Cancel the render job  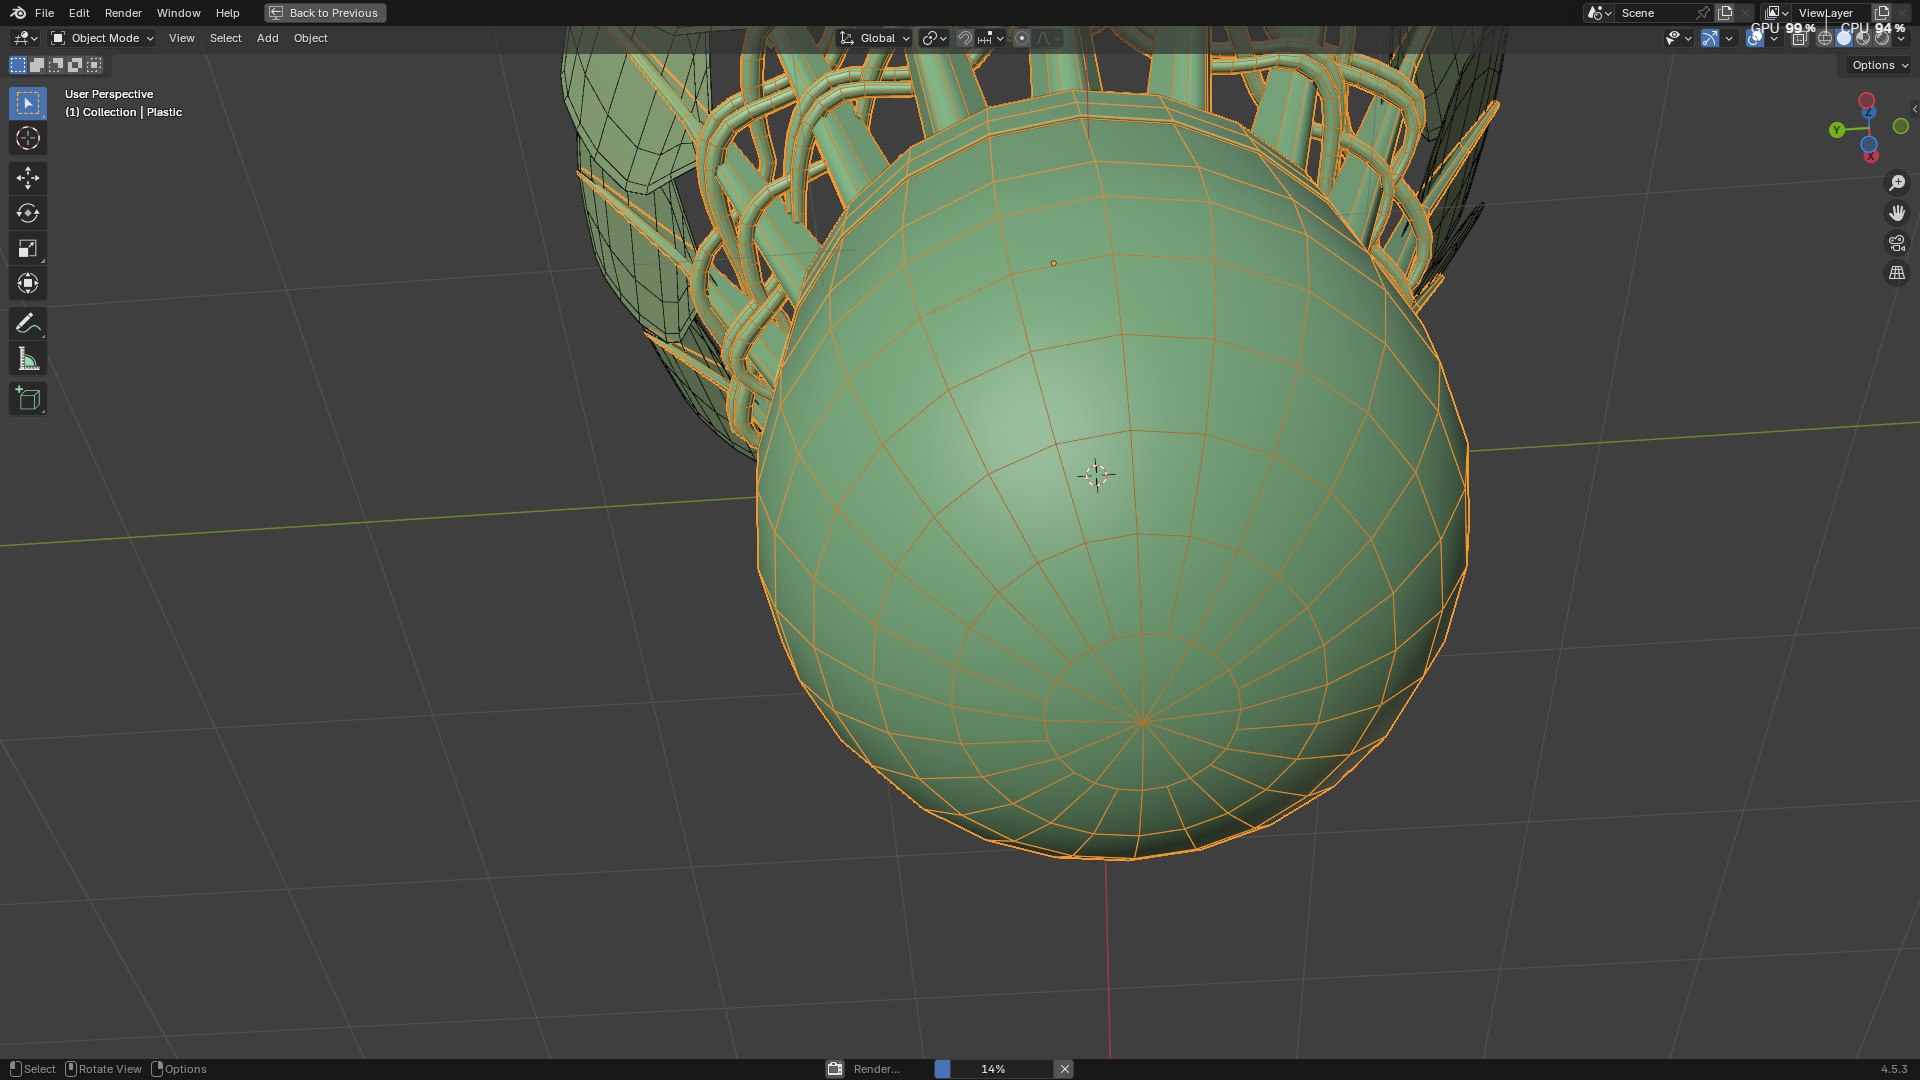1065,1069
